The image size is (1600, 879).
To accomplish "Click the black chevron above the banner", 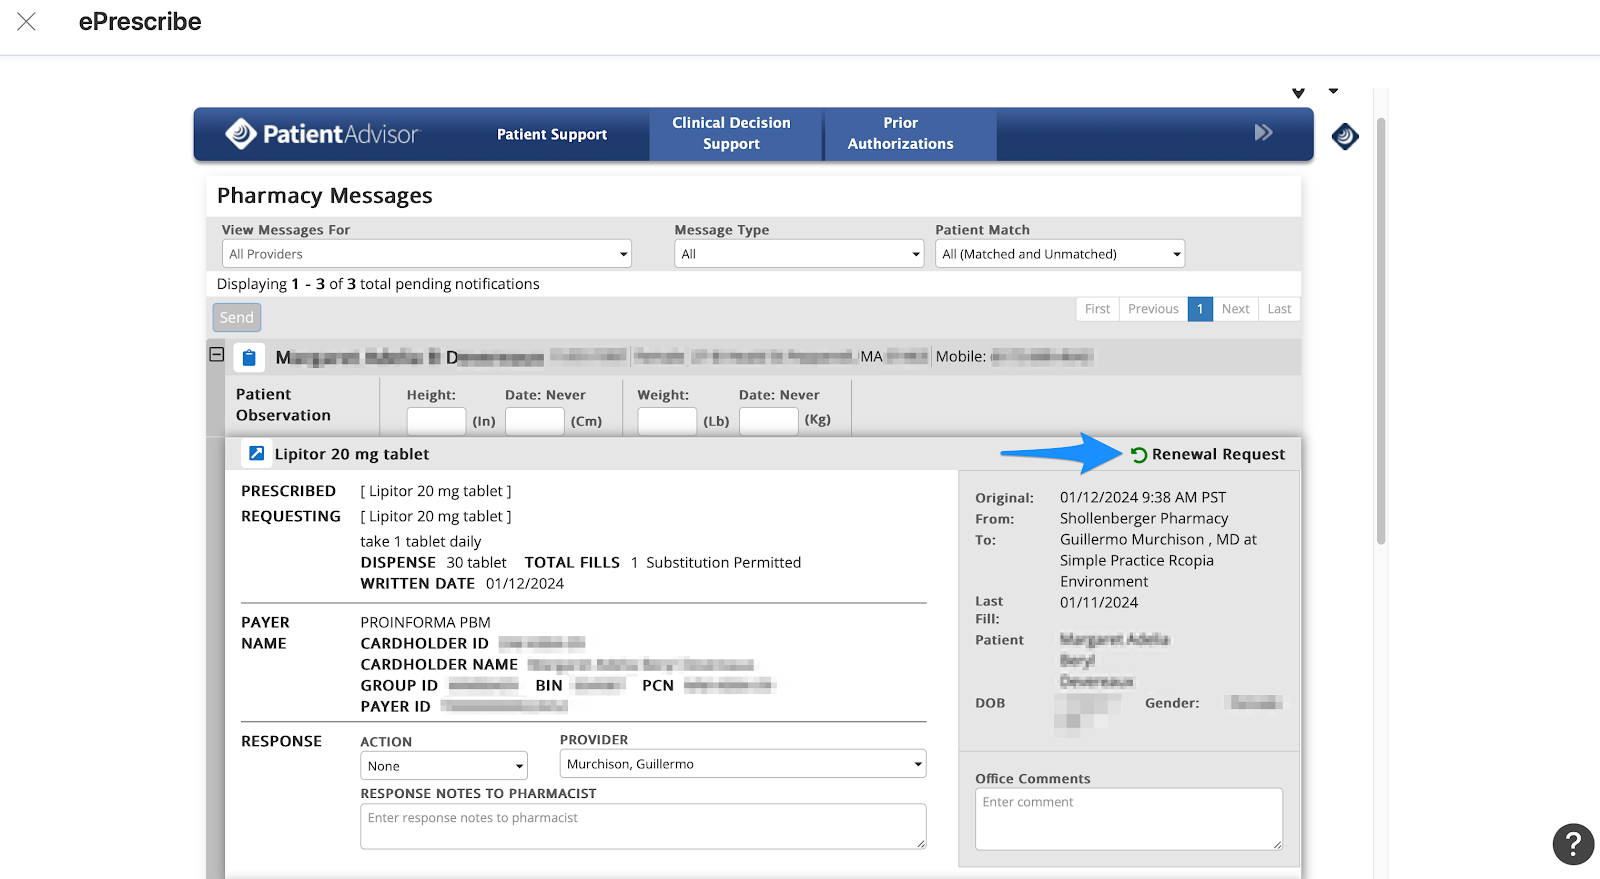I will (x=1298, y=93).
